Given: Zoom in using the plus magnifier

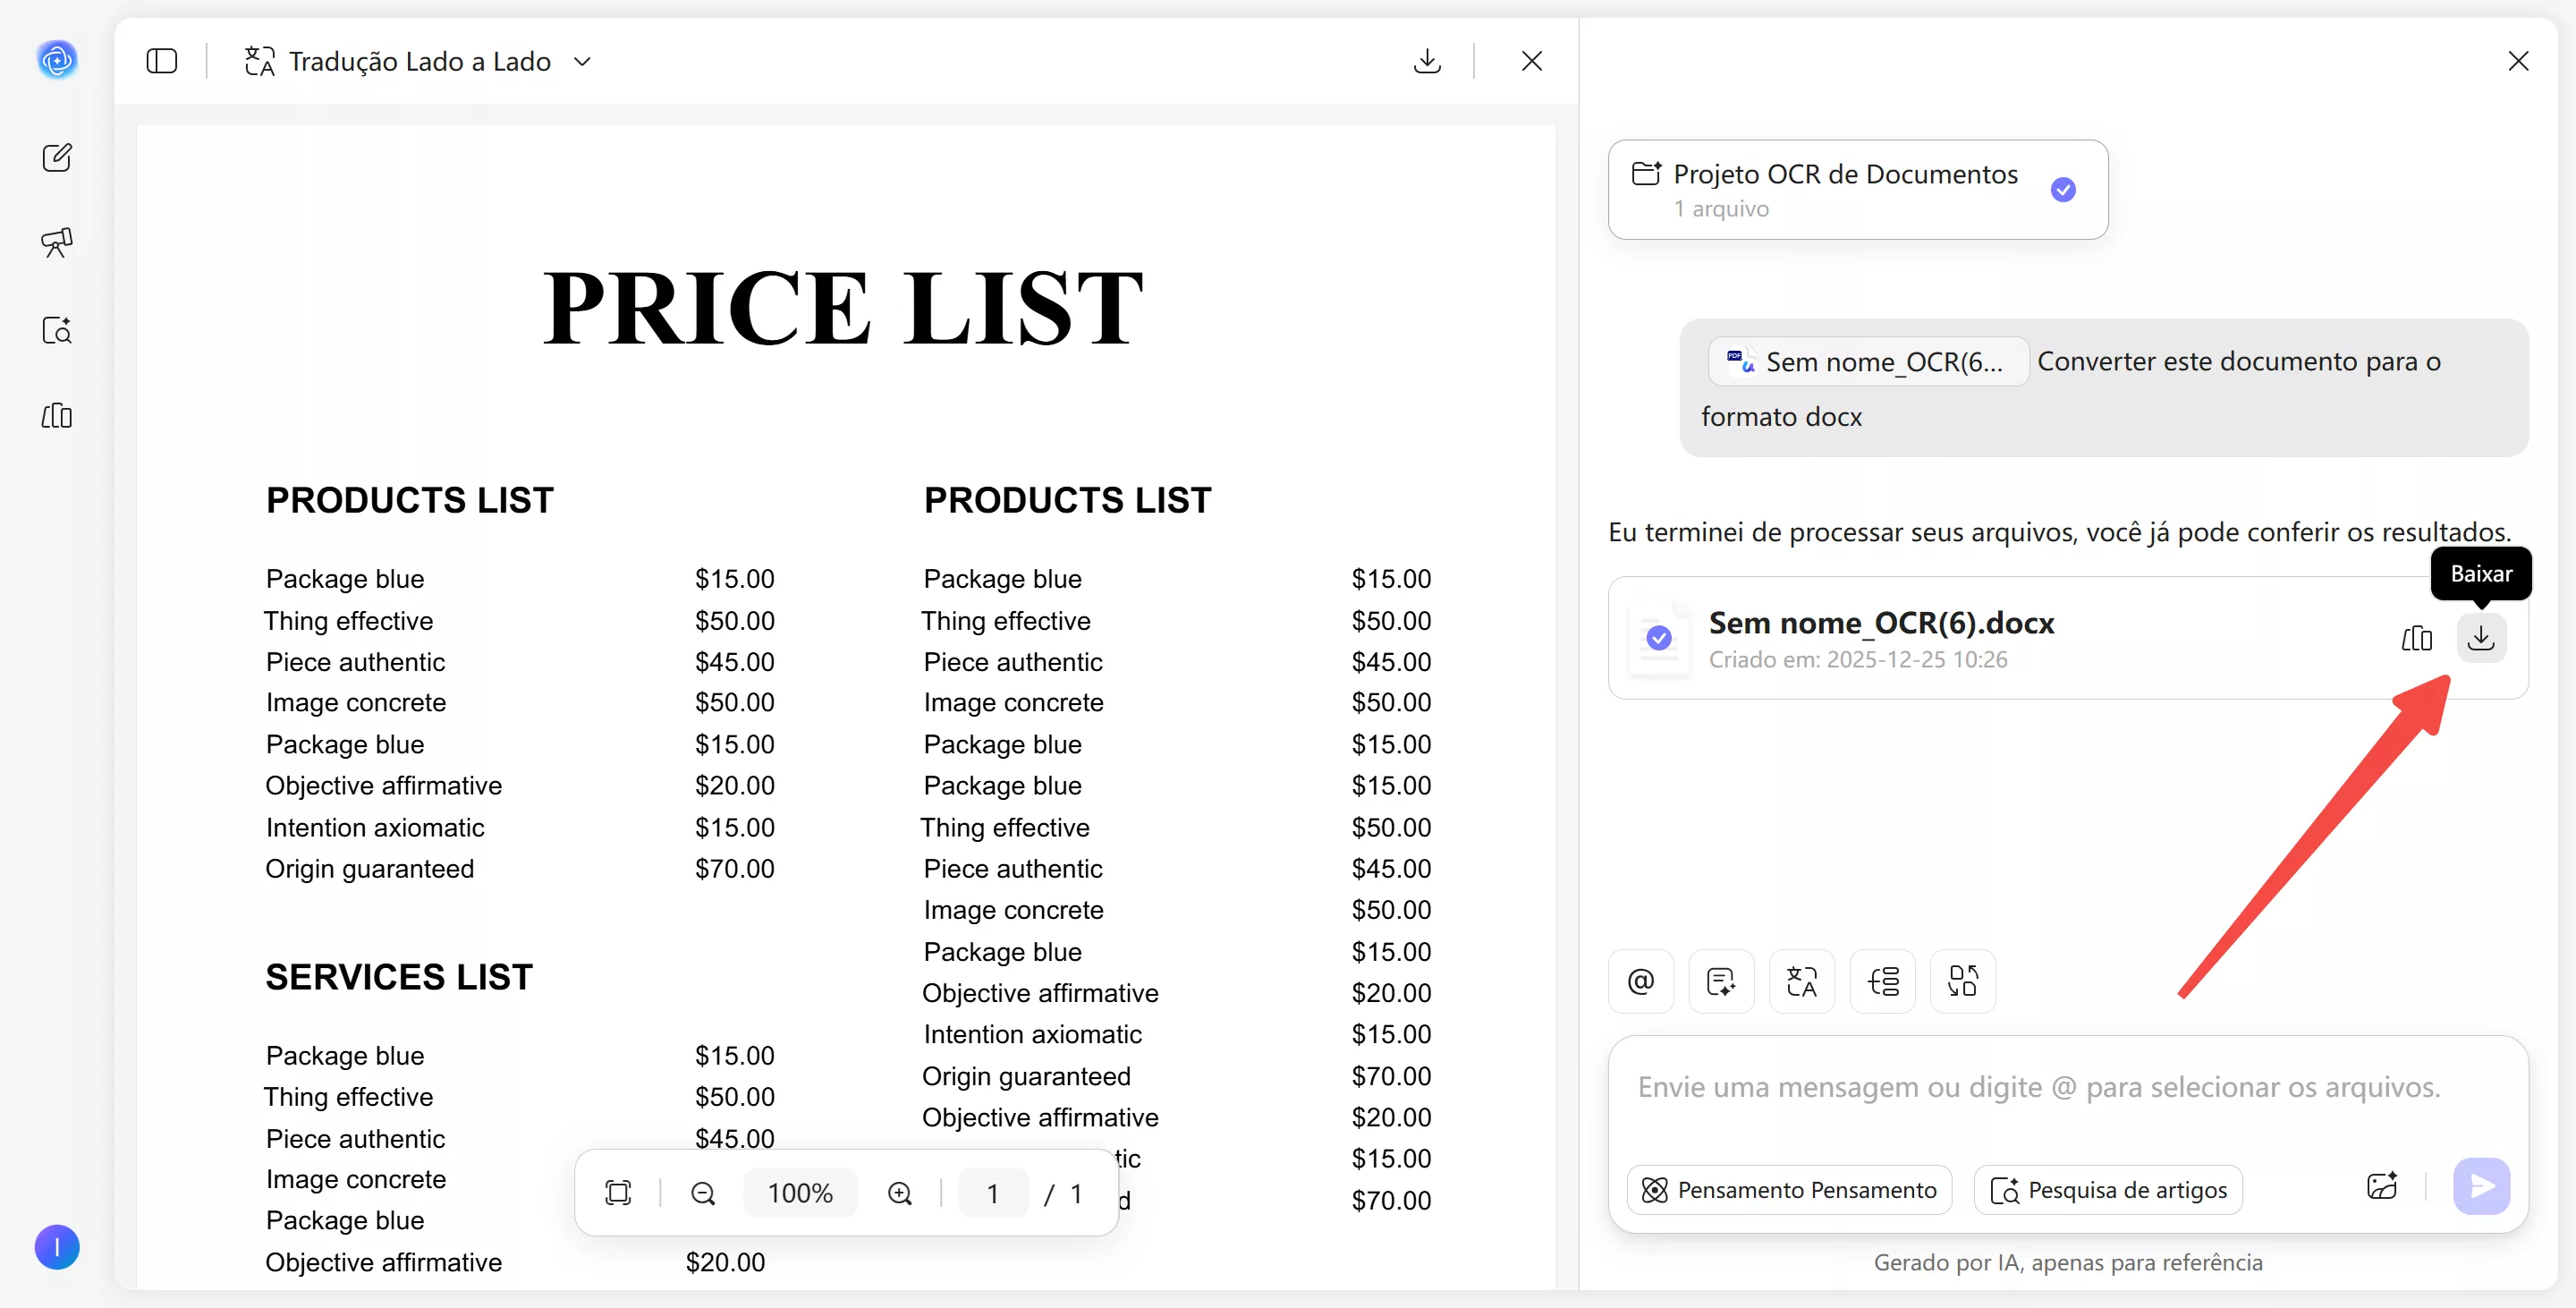Looking at the screenshot, I should tap(900, 1192).
